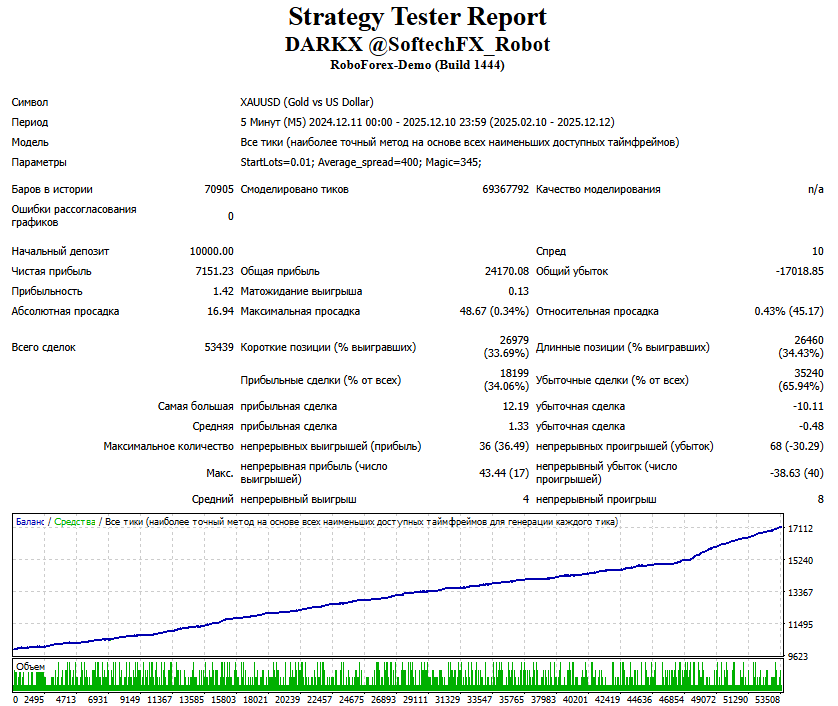Select the 68 (-30.29) consecutive losses value
Viewport: 838px width, 706px height.
[796, 446]
